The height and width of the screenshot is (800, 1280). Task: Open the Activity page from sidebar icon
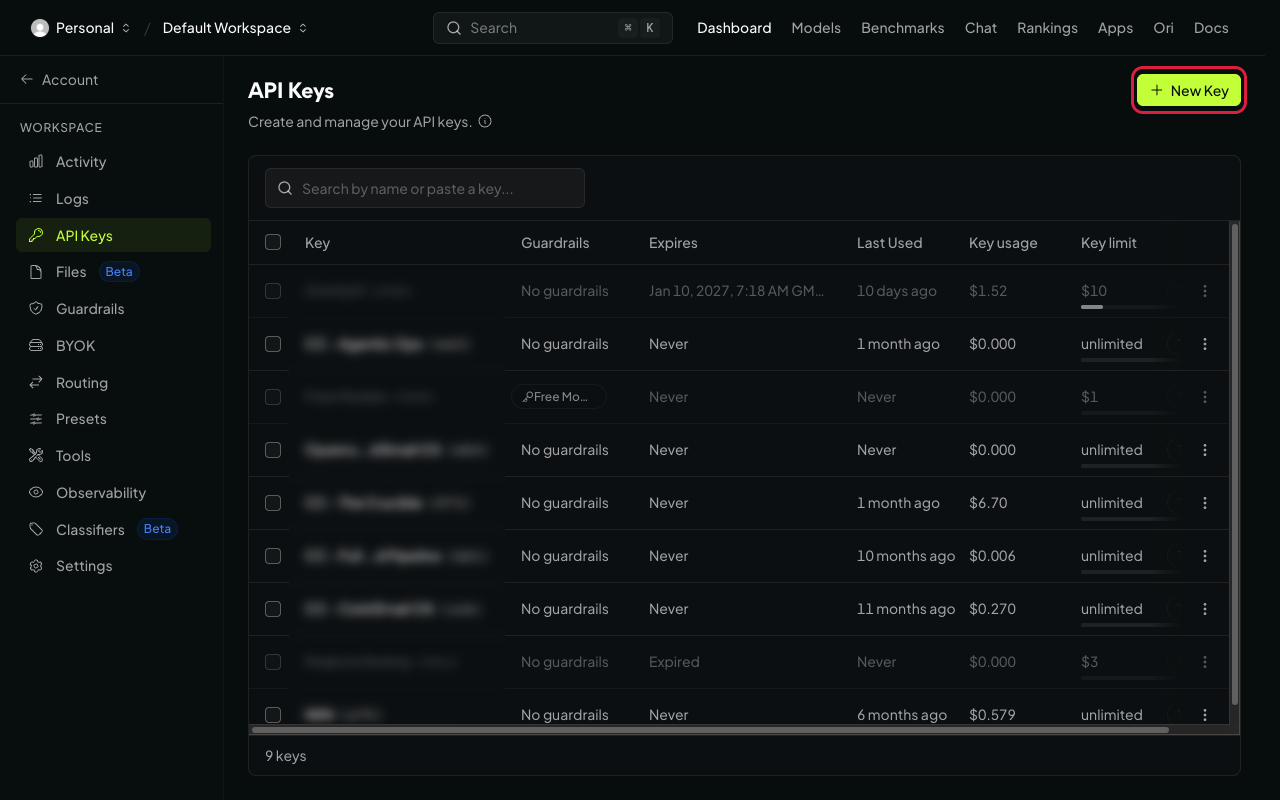click(36, 162)
